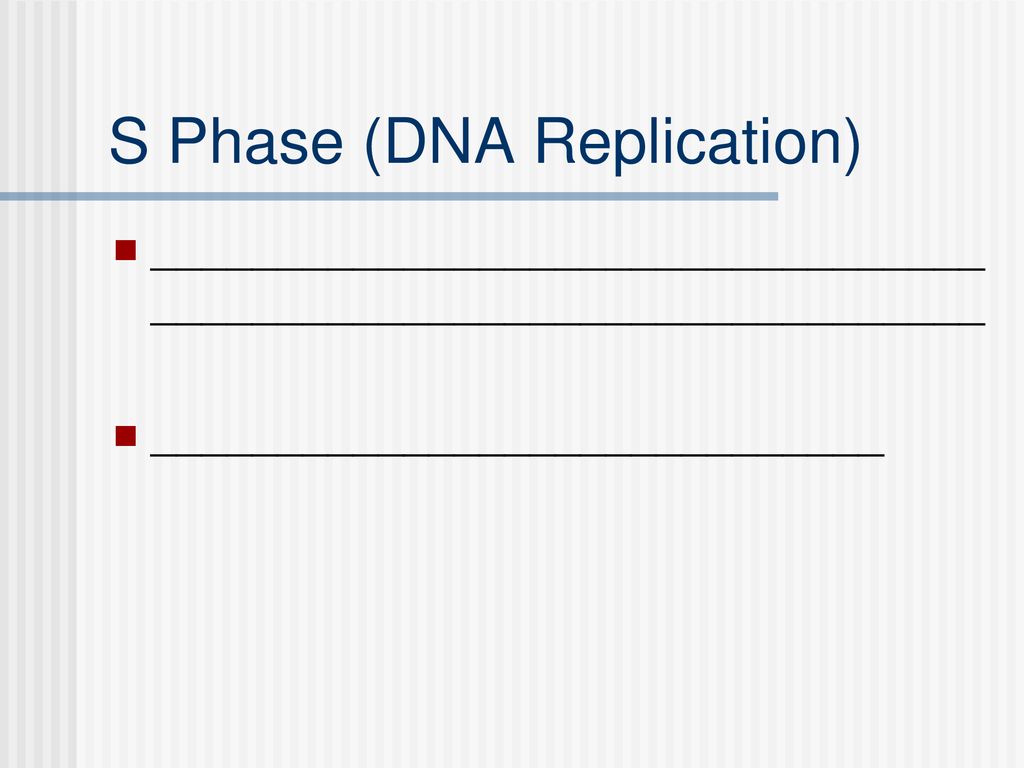Viewport: 1024px width, 768px height.
Task: Click the capital 'R' of Replication
Action: coord(556,140)
